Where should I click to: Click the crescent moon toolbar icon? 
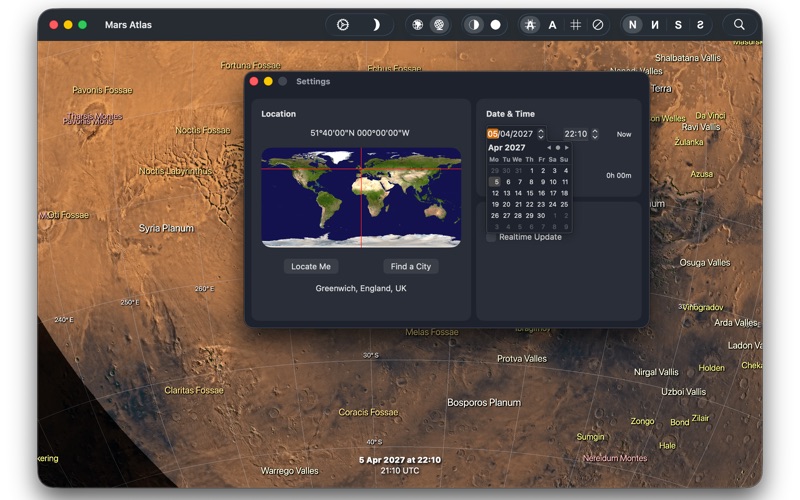376,24
